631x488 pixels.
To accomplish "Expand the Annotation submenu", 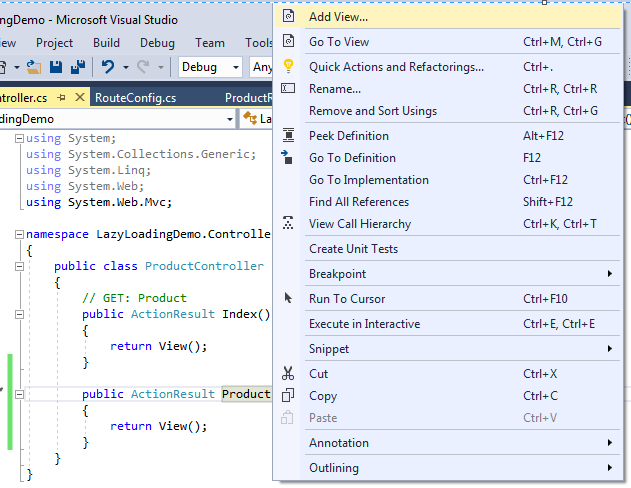I will [447, 443].
